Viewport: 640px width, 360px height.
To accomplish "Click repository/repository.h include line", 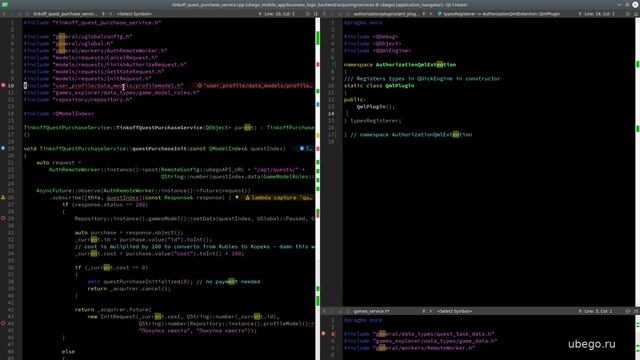I will [78, 100].
